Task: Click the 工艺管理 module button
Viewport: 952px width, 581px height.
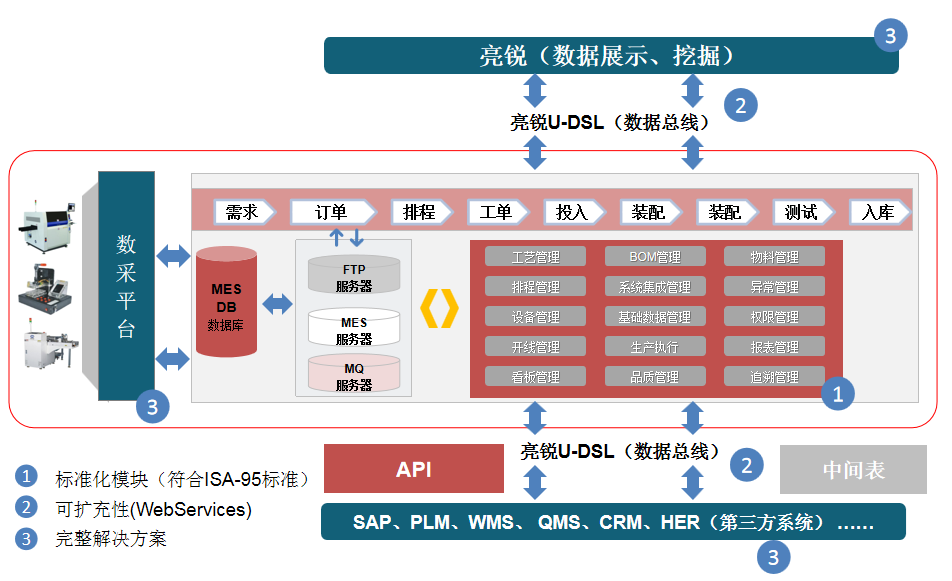Action: point(536,257)
